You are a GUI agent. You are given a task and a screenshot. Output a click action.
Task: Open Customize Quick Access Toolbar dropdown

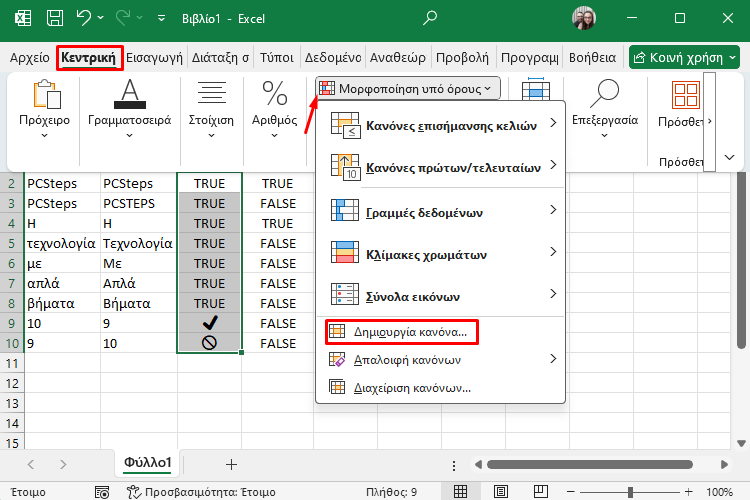coord(162,19)
